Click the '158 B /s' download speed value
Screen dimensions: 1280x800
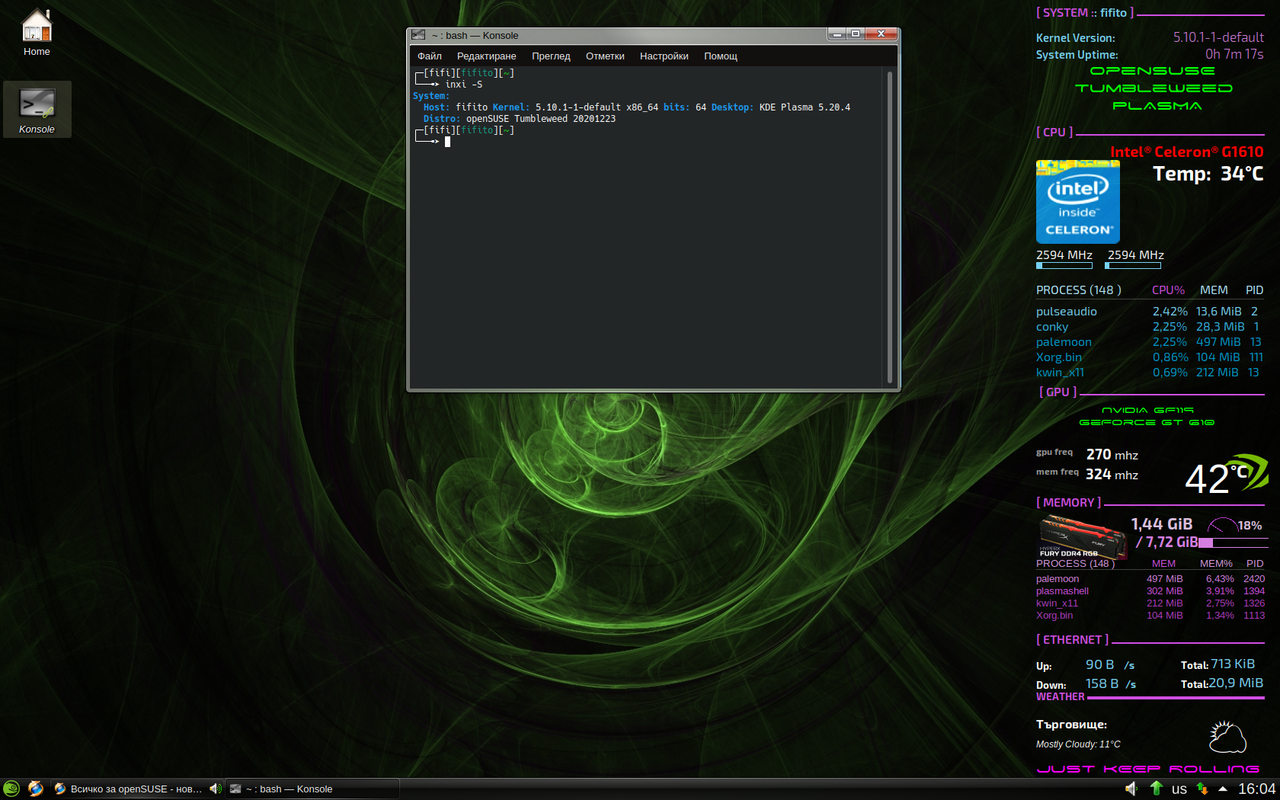(1110, 684)
